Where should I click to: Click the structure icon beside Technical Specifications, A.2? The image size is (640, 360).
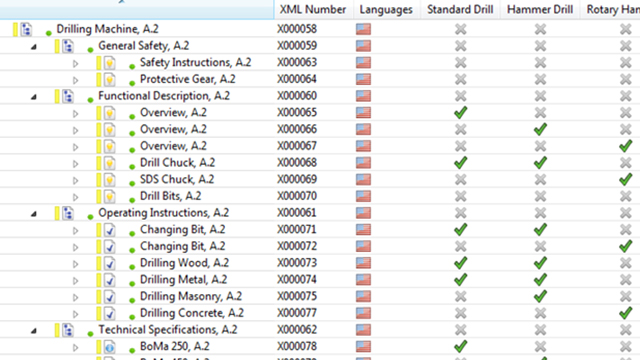coord(68,330)
